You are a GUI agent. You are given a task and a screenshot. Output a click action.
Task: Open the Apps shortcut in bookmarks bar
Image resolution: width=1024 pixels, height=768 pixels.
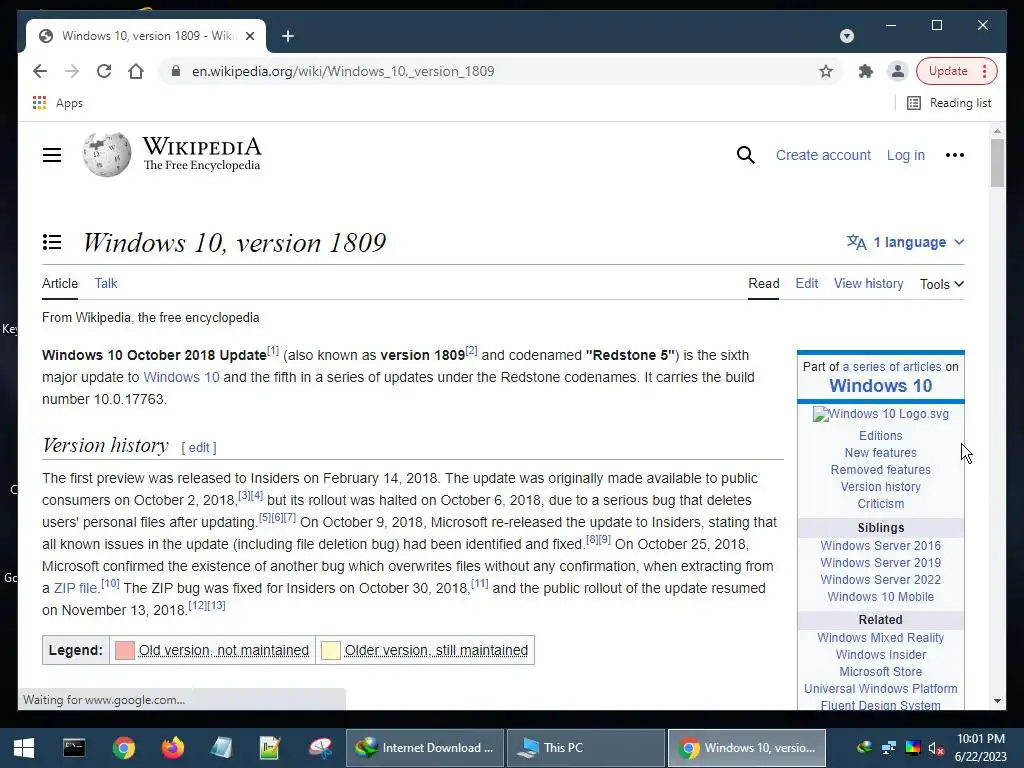point(57,103)
